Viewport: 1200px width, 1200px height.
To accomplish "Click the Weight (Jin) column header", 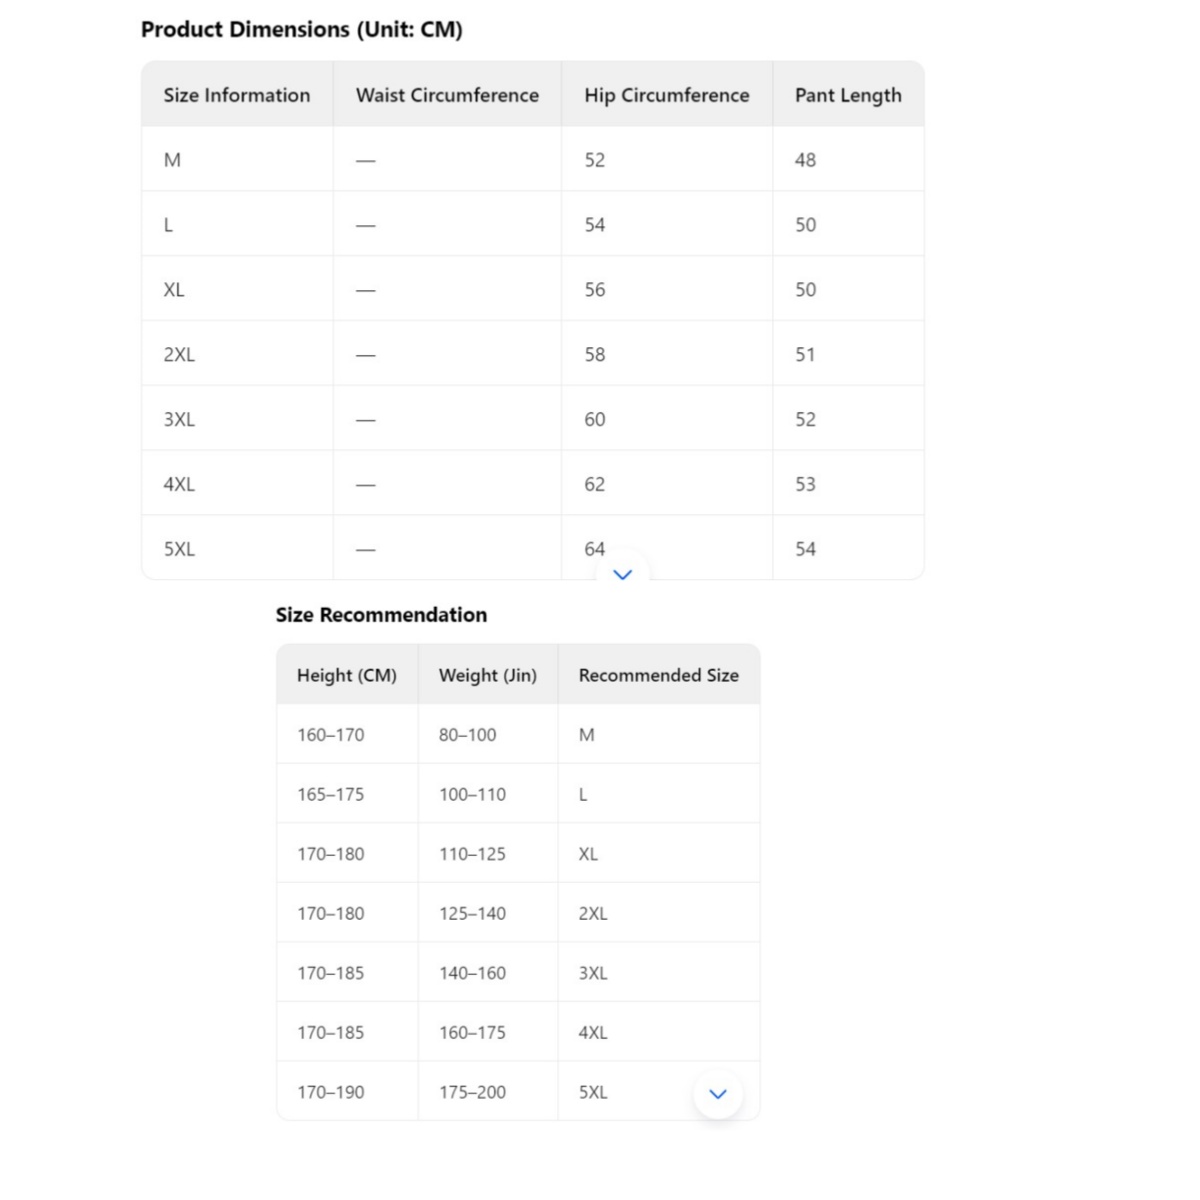I will [488, 675].
